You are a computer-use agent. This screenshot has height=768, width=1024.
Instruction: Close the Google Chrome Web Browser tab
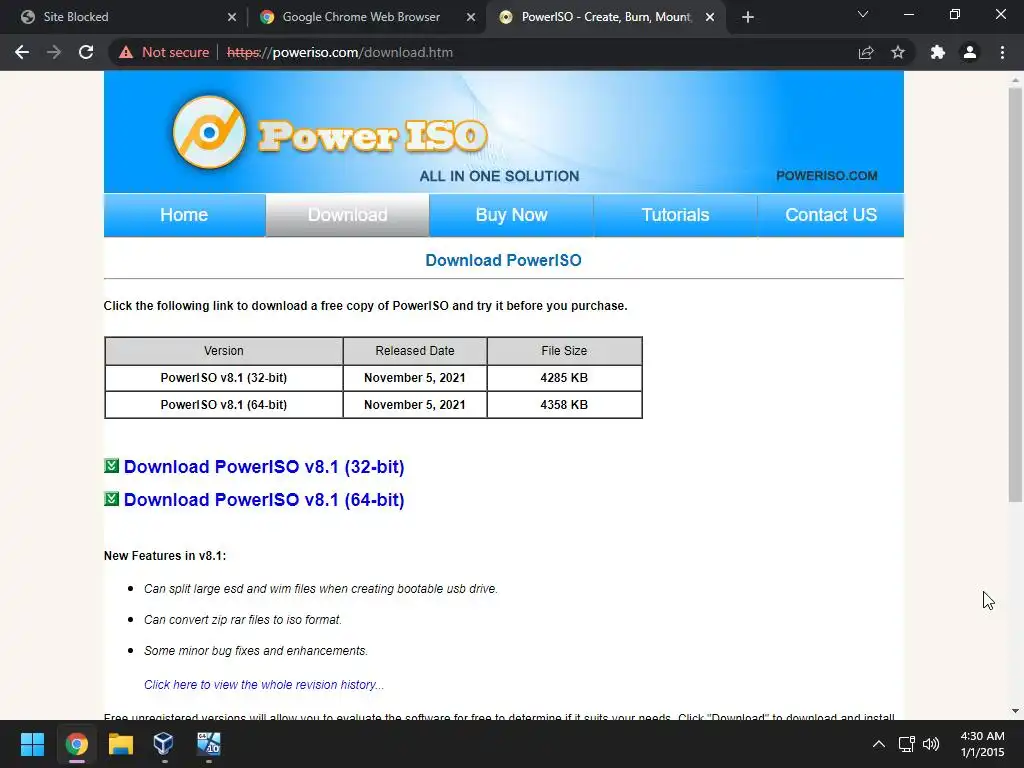point(471,17)
